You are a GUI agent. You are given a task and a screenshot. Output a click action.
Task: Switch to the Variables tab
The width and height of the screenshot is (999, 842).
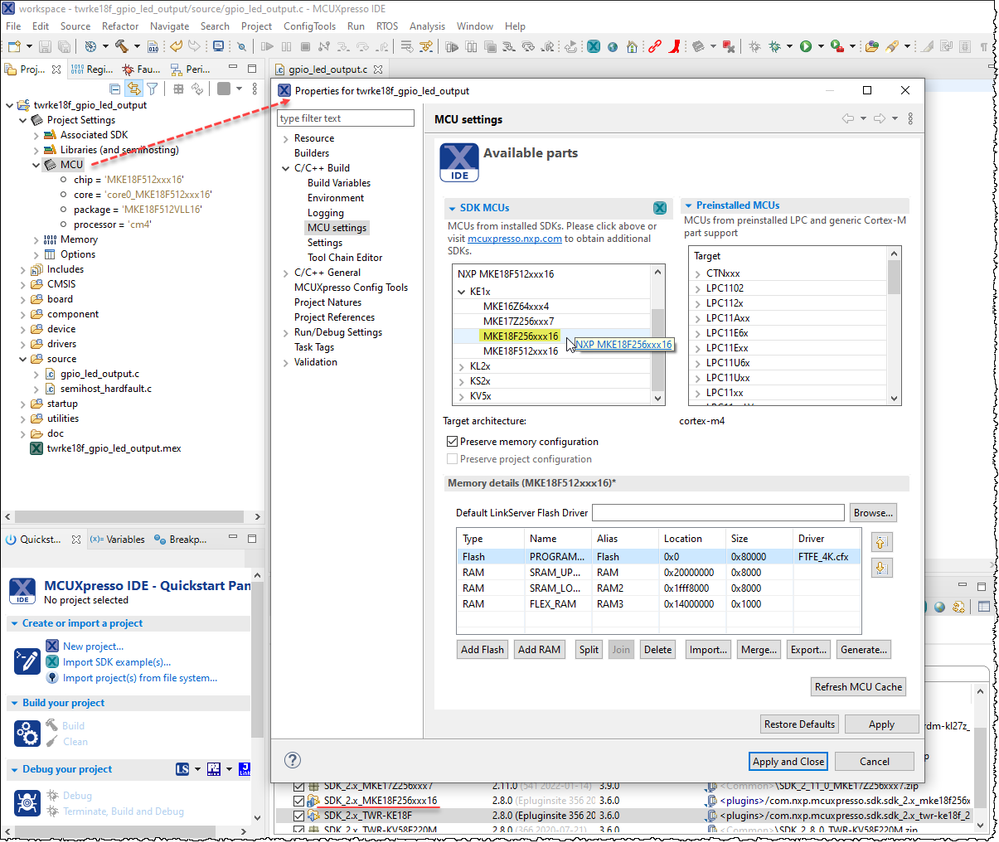tap(118, 539)
